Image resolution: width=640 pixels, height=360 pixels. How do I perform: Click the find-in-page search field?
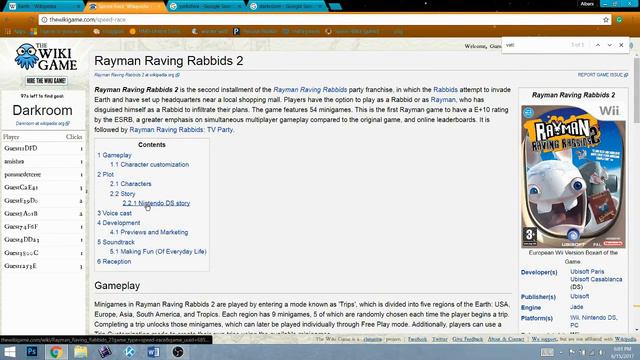[x=535, y=45]
